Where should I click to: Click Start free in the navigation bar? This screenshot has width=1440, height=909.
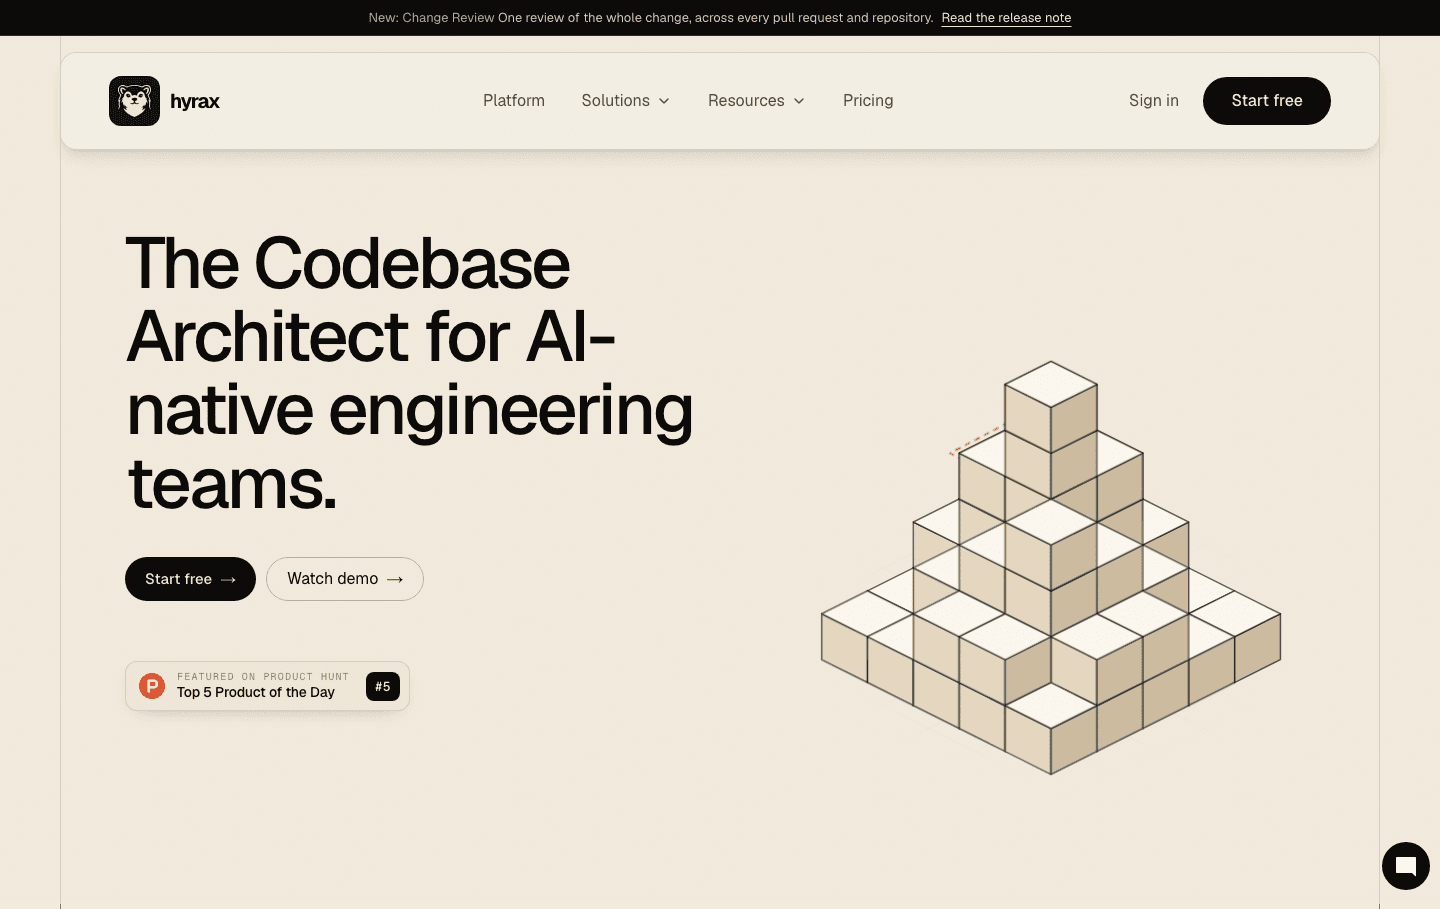pyautogui.click(x=1267, y=101)
